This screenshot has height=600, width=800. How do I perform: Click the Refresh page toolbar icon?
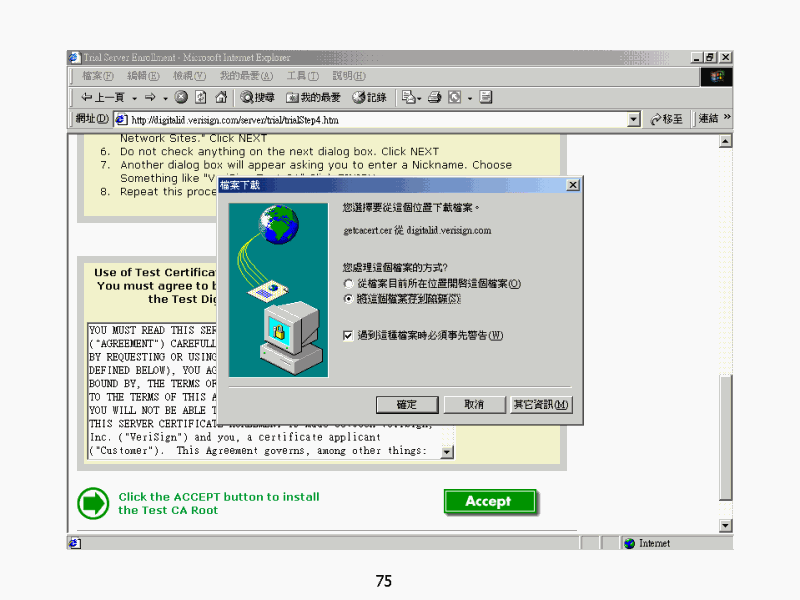click(200, 97)
